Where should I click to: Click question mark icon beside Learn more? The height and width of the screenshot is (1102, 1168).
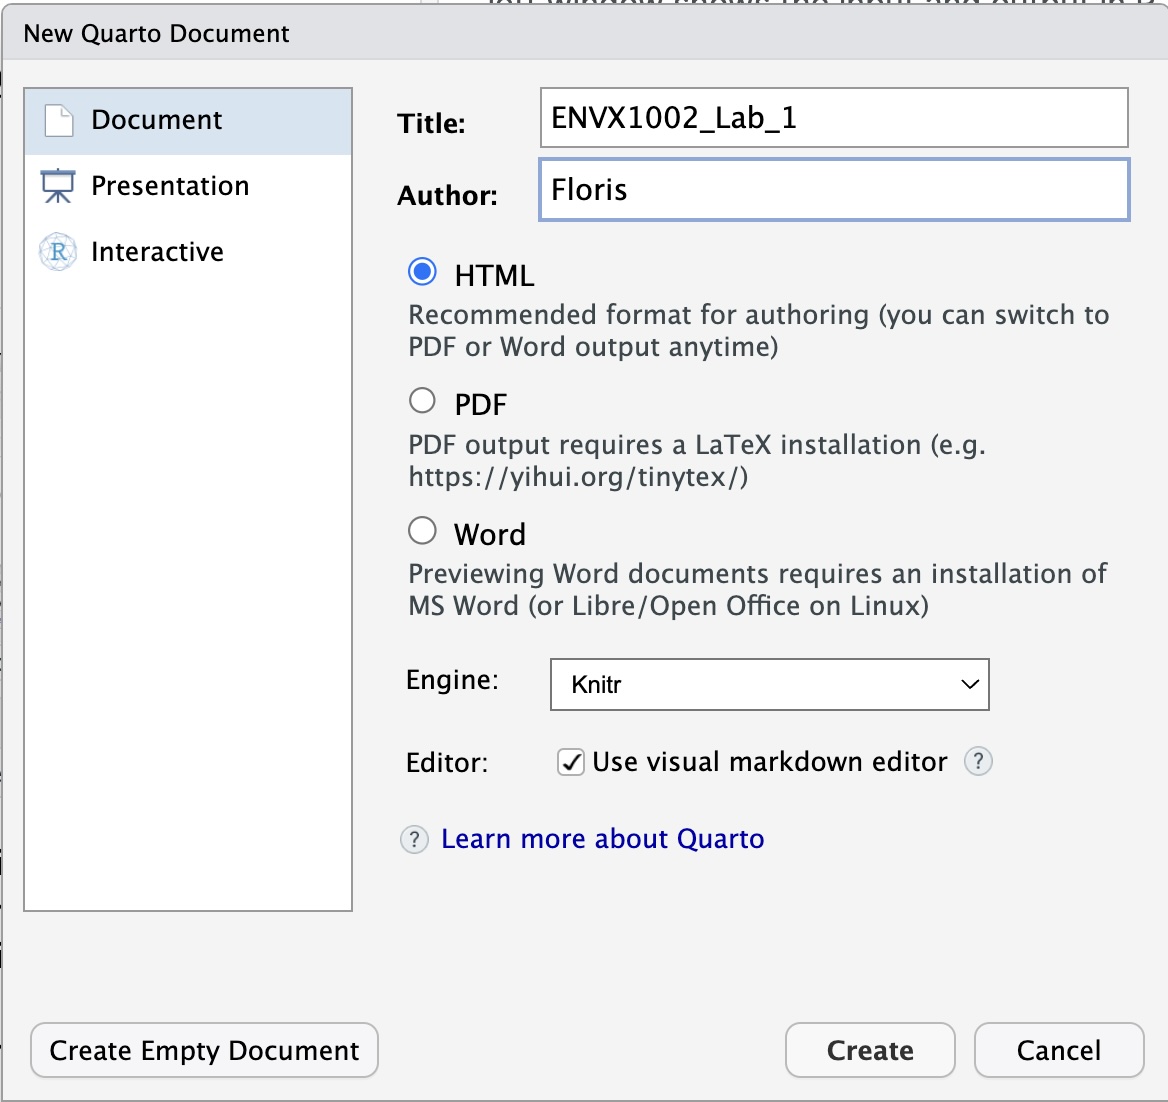point(414,840)
